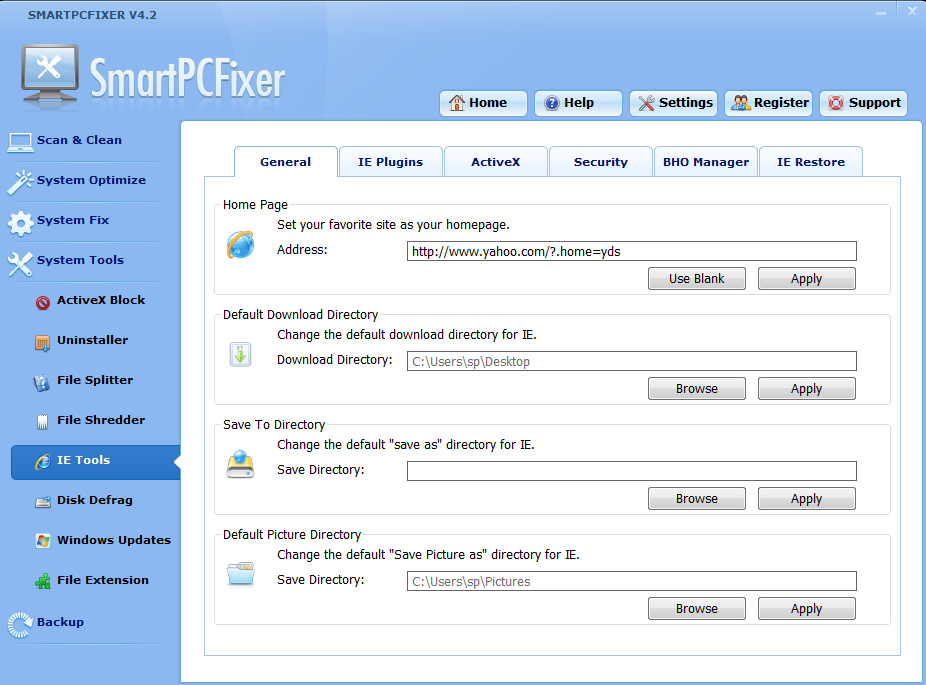926x685 pixels.
Task: Open the IE Plugins tab
Action: coord(390,162)
